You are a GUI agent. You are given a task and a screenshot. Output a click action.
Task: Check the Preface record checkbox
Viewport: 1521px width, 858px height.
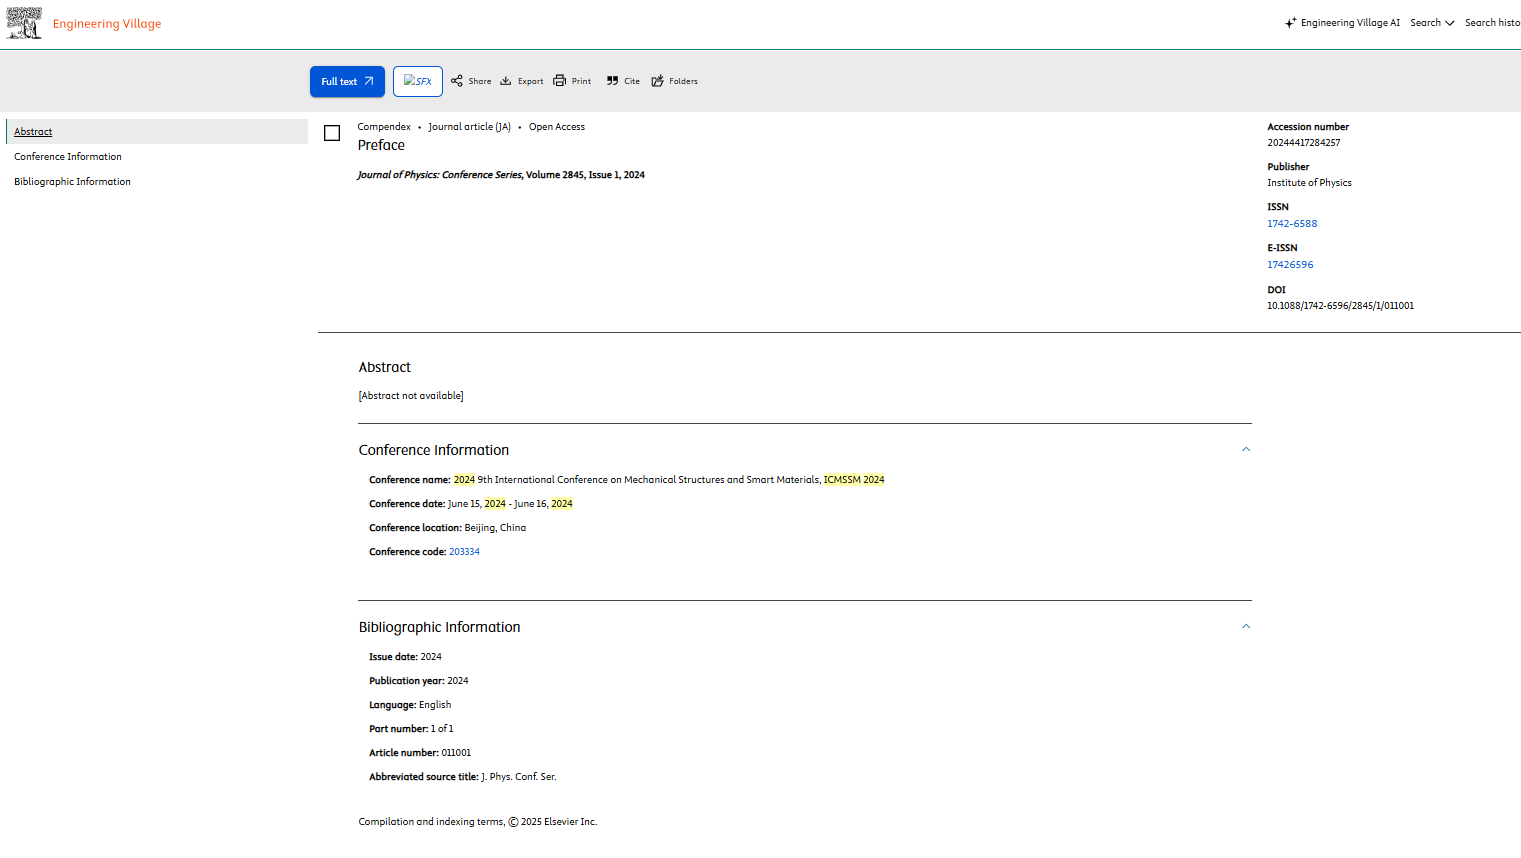[332, 133]
